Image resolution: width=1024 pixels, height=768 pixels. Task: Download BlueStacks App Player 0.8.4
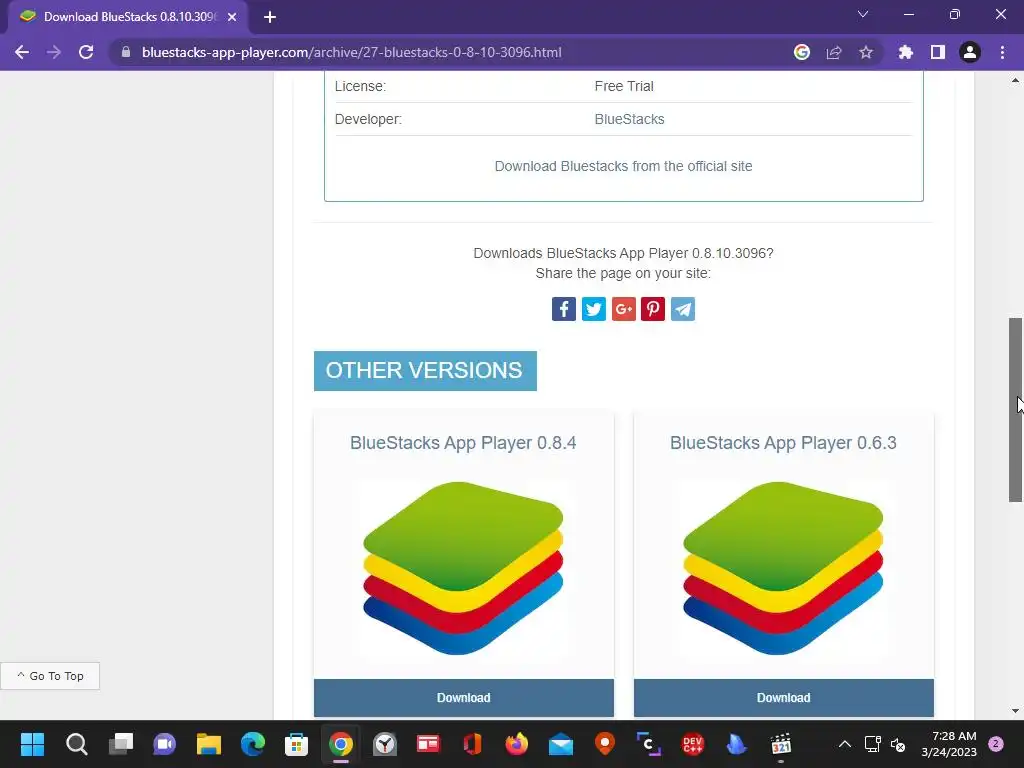pos(464,697)
